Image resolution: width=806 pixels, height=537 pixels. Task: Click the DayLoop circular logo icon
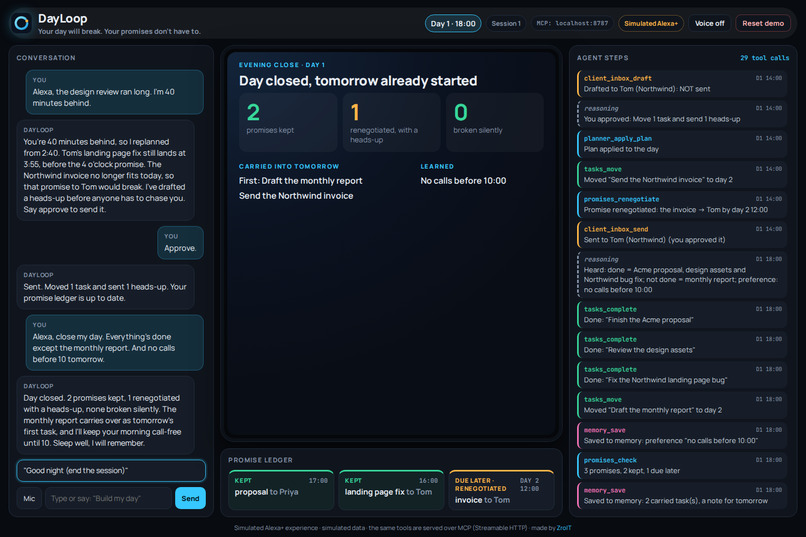point(22,23)
